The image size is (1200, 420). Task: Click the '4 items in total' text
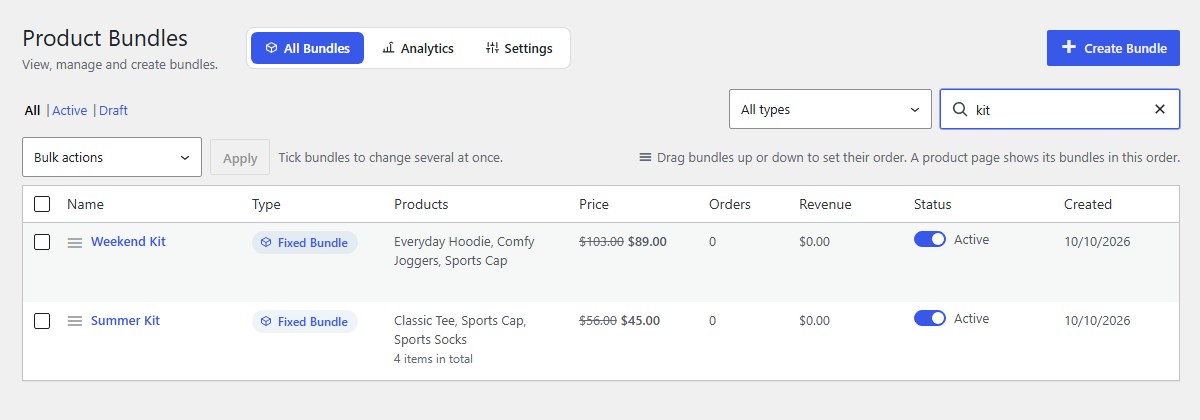[x=433, y=359]
